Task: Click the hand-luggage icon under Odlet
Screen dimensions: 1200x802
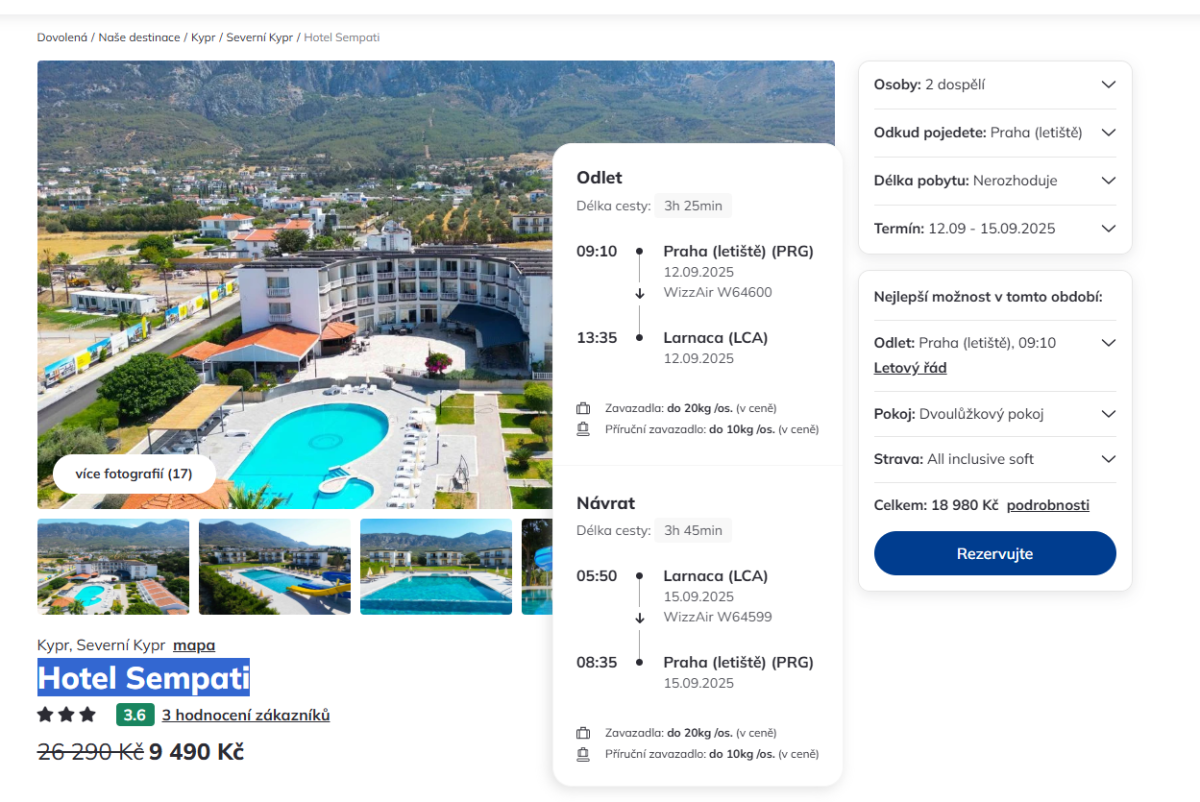Action: click(583, 429)
